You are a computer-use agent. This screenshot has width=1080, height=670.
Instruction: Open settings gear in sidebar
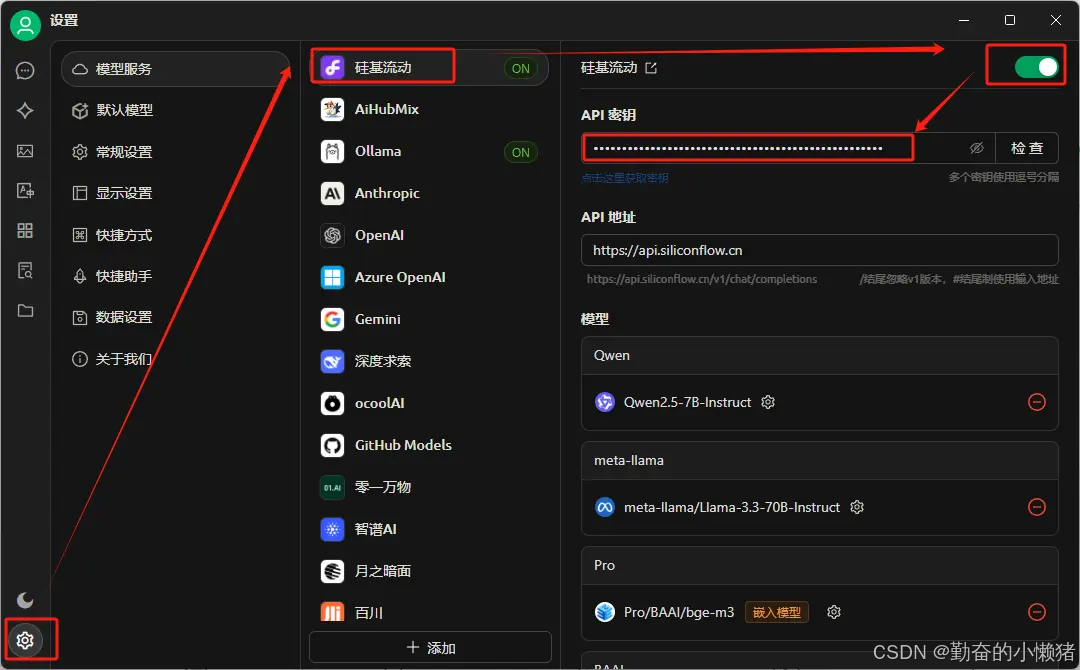pos(25,640)
